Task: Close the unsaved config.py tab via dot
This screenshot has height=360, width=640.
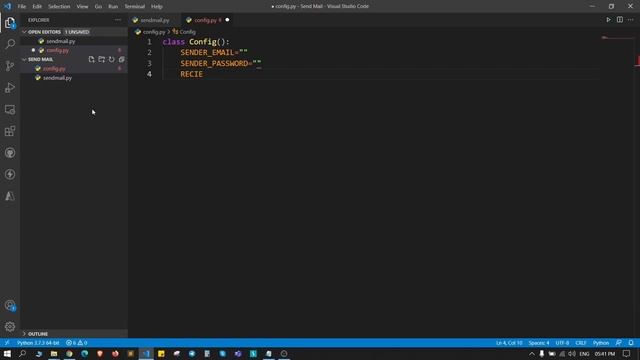Action: coord(227,20)
